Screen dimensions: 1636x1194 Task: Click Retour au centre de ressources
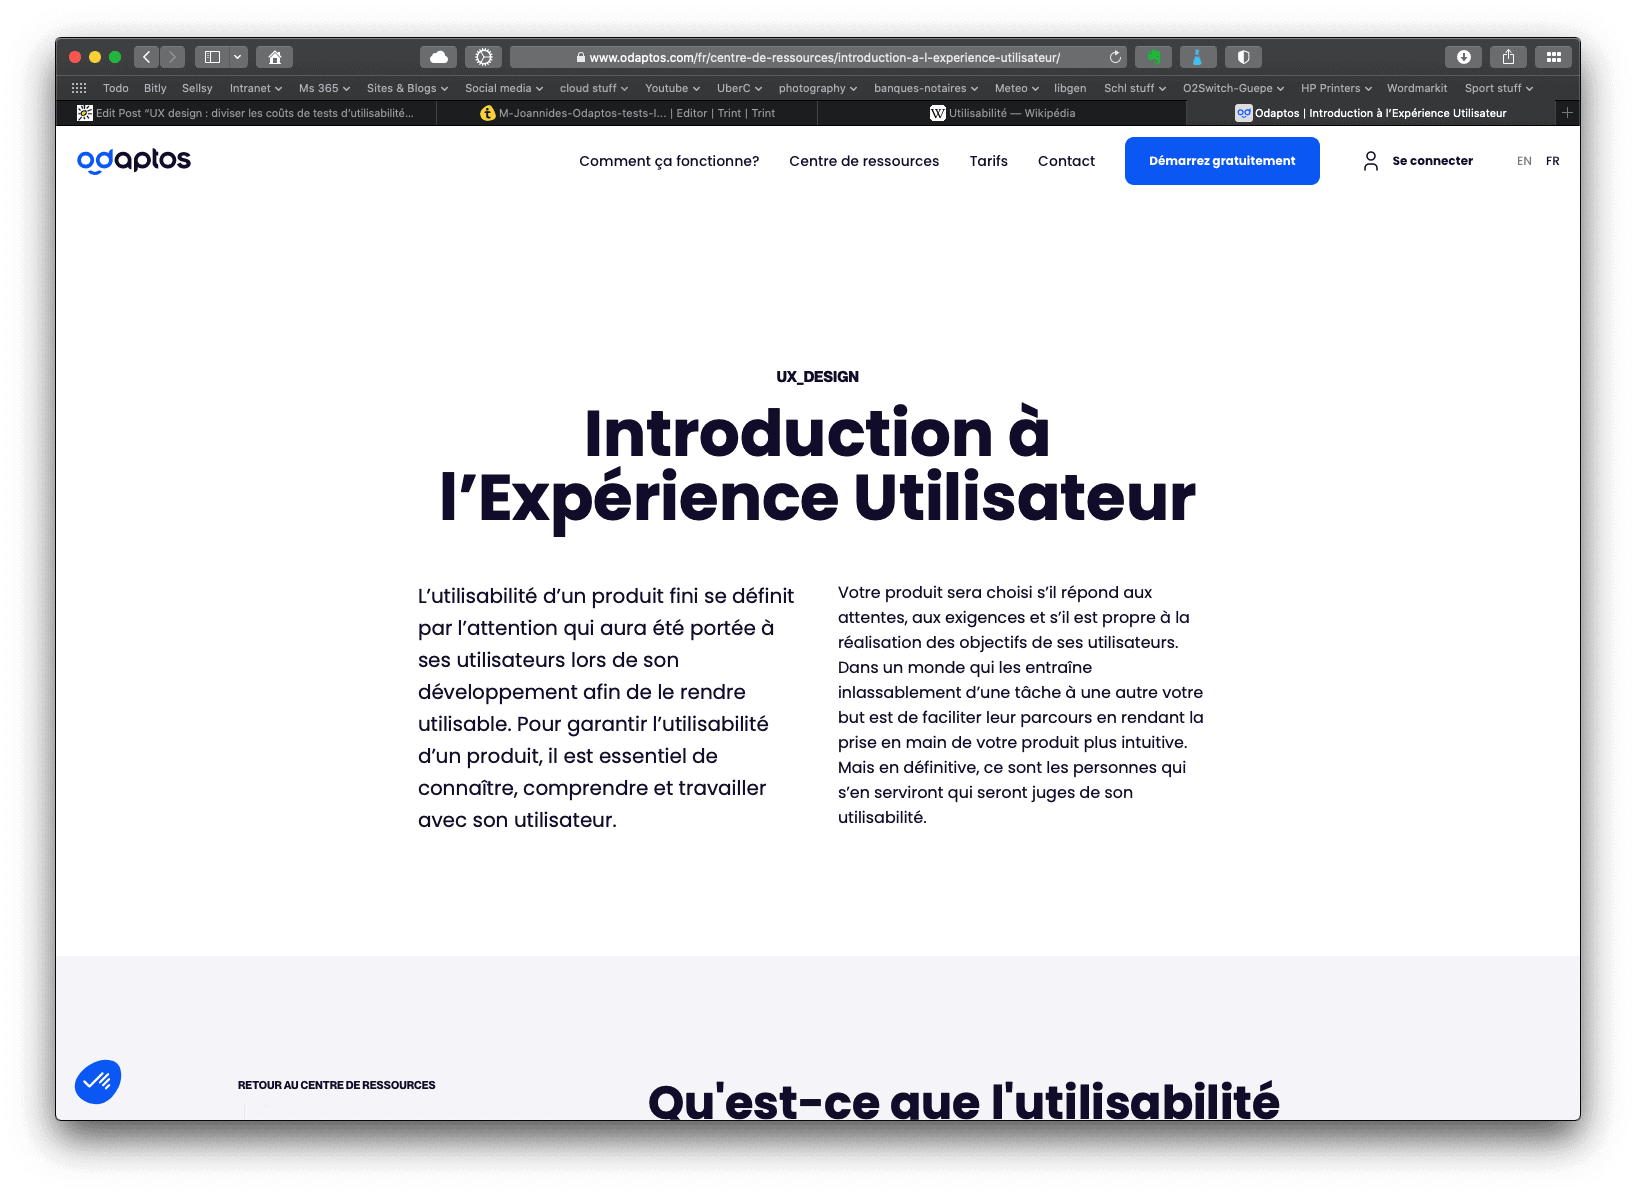(336, 1085)
